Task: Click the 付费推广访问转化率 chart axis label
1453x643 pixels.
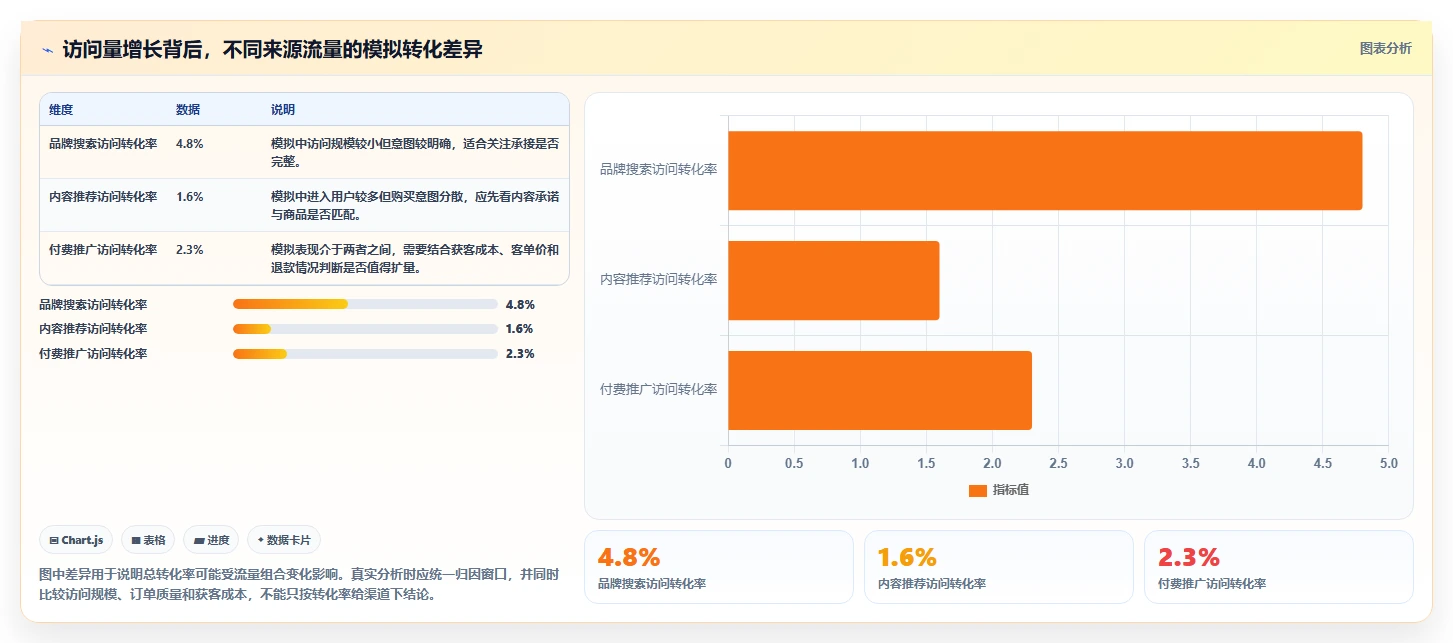Action: (658, 390)
